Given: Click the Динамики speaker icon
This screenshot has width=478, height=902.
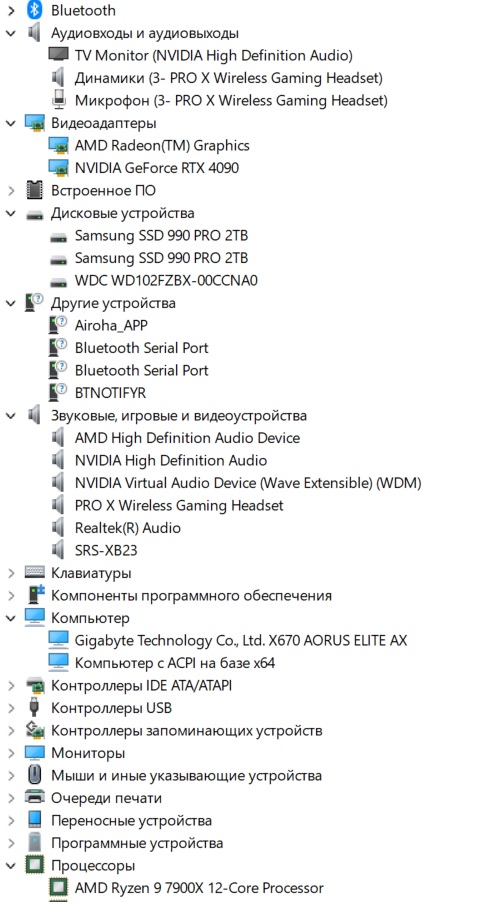Looking at the screenshot, I should coord(58,78).
